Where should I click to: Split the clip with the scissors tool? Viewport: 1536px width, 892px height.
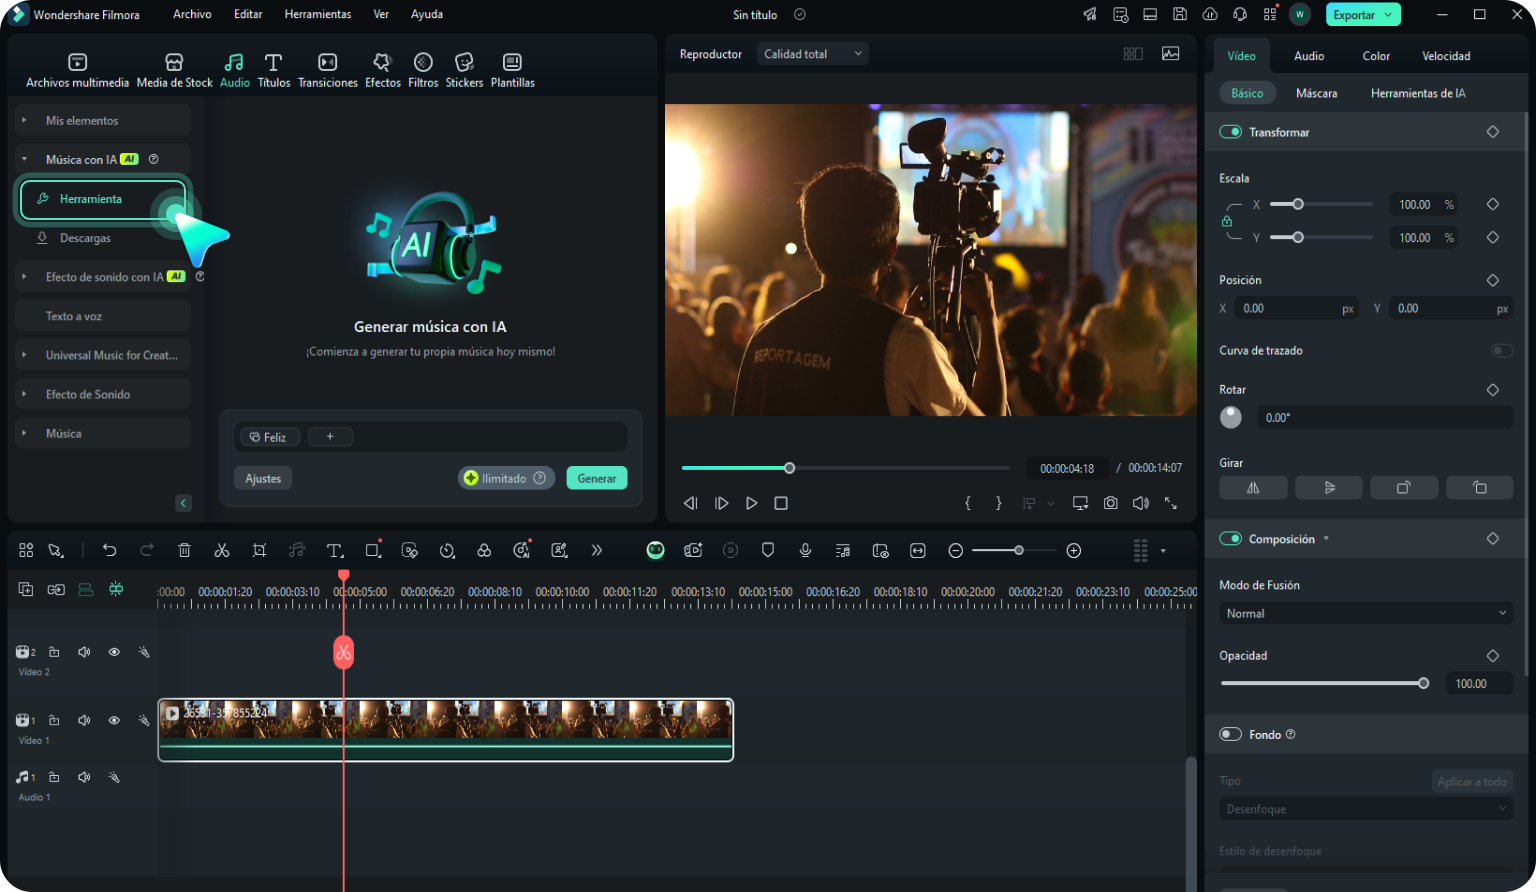tap(222, 550)
